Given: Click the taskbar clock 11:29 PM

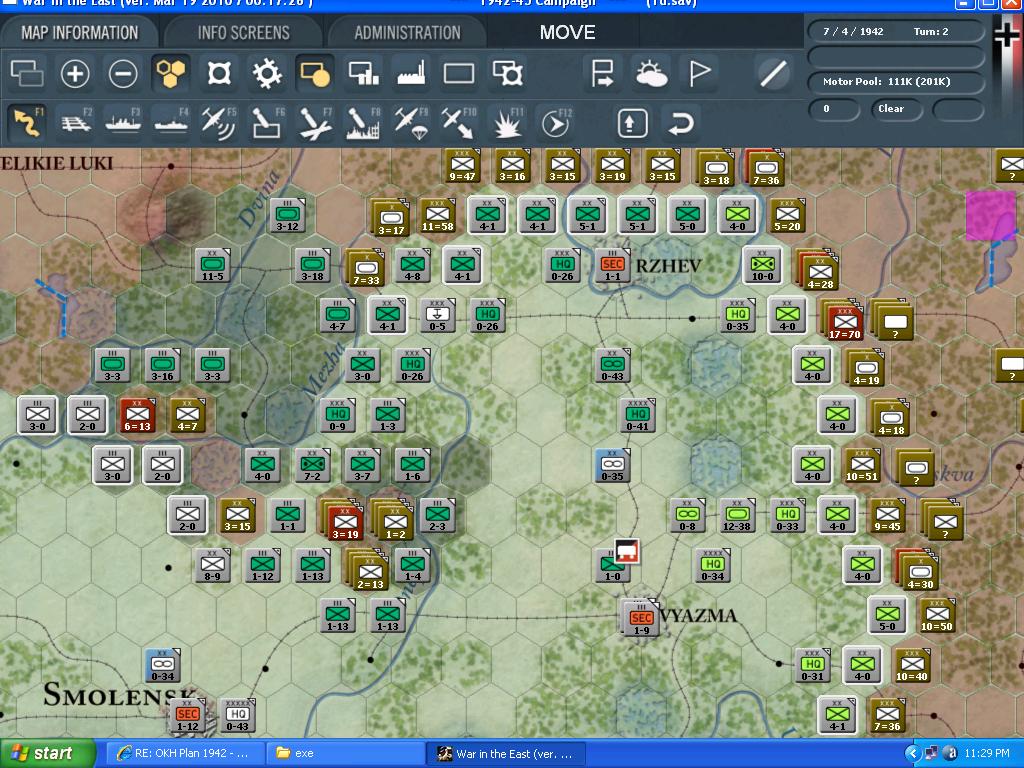Looking at the screenshot, I should [x=987, y=753].
